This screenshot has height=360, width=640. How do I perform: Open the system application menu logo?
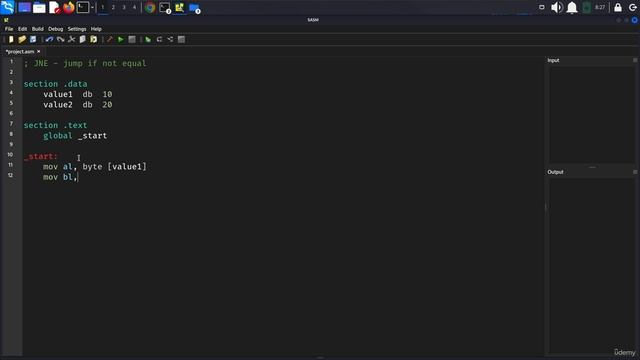(7, 7)
